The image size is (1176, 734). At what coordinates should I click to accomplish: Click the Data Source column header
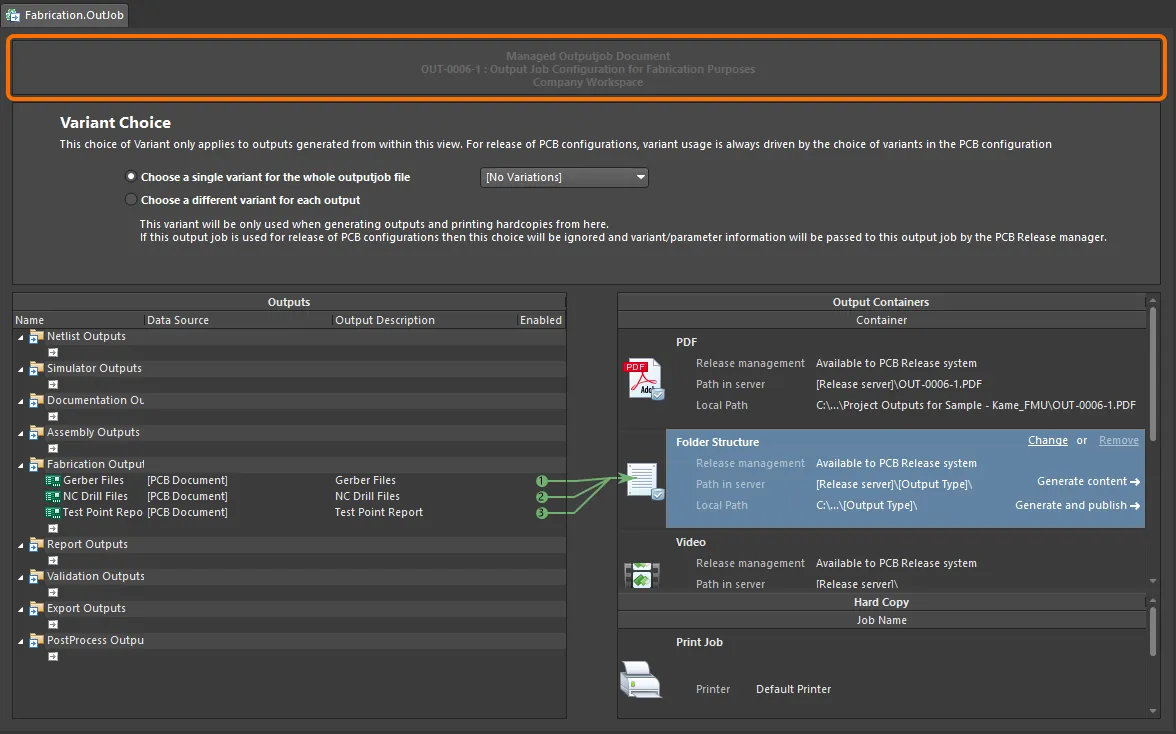point(178,320)
